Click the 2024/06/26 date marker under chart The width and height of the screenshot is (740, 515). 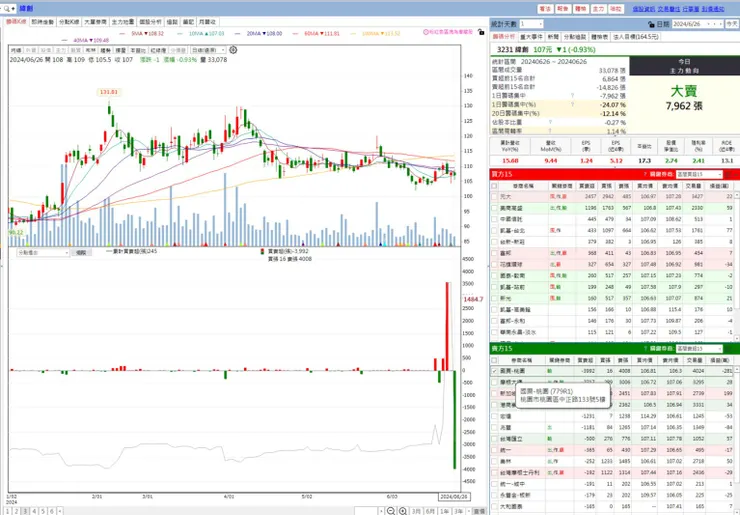coord(454,497)
